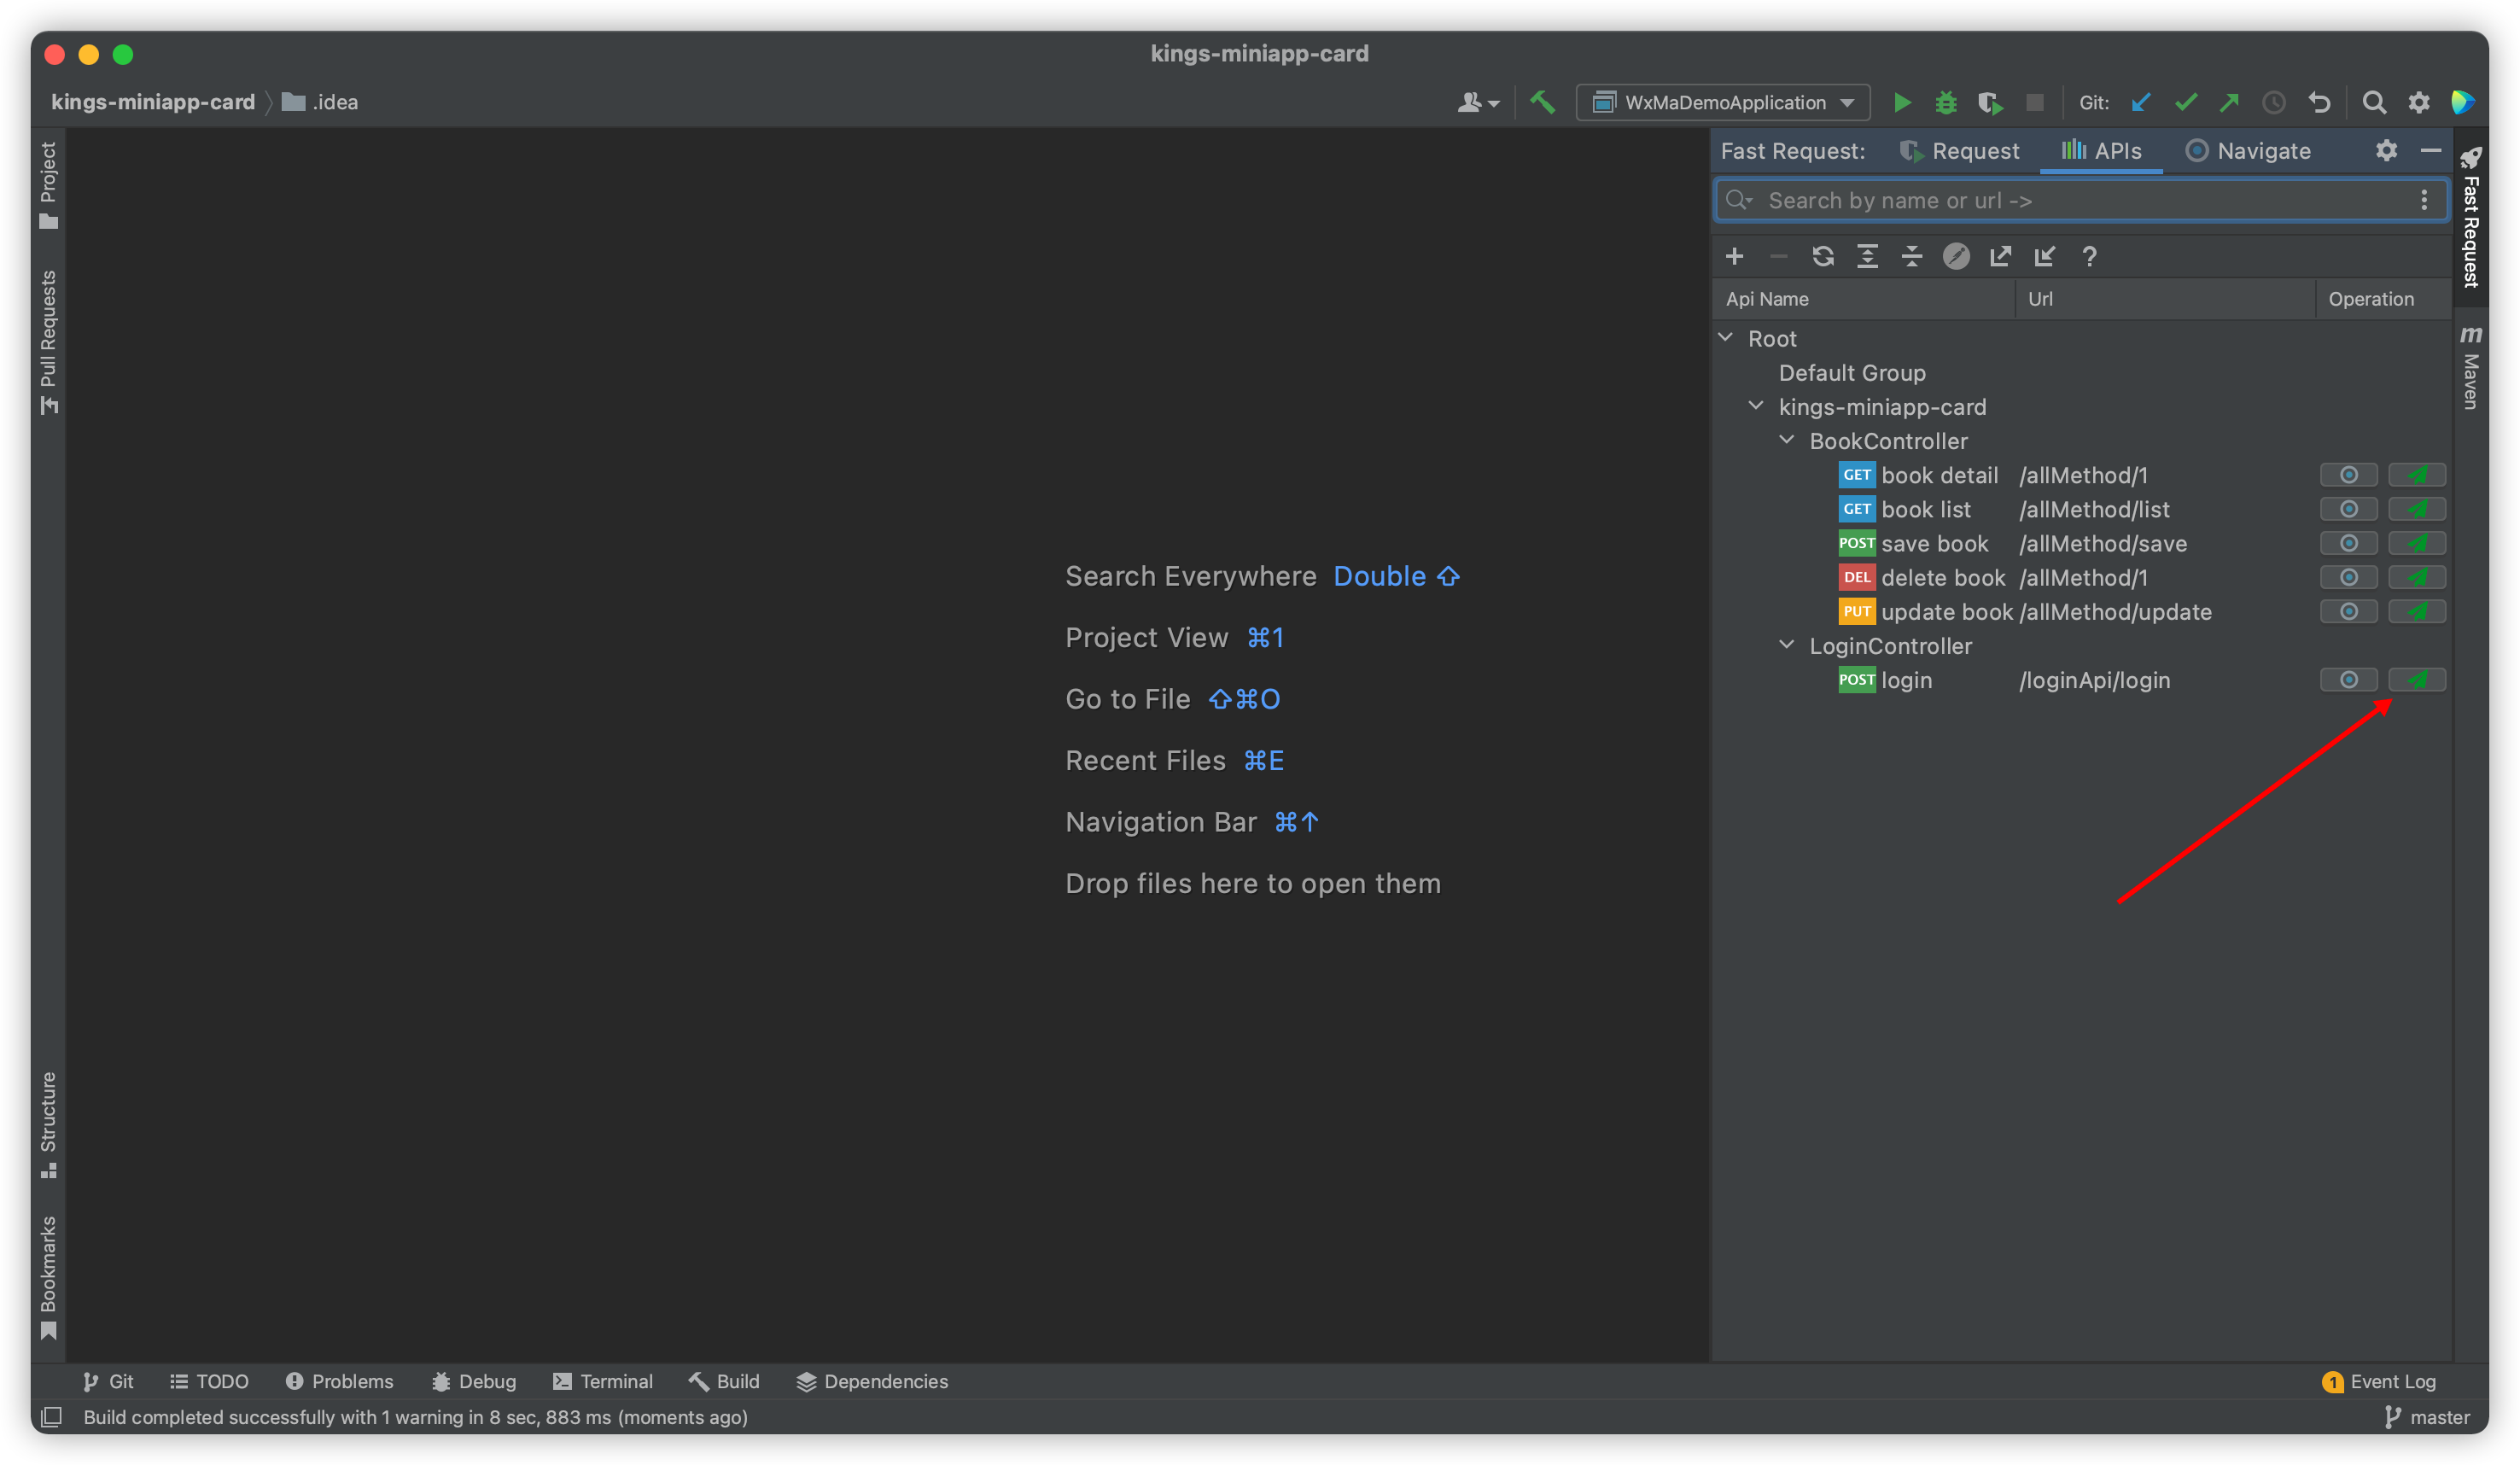Collapse the LoginController tree node
Screen dimensions: 2520x1465
(x=1786, y=645)
